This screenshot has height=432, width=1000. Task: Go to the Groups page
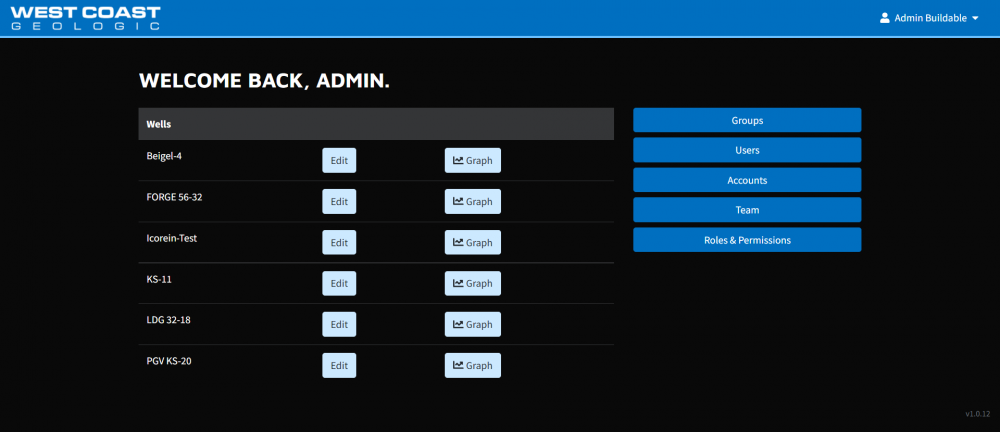pos(746,120)
